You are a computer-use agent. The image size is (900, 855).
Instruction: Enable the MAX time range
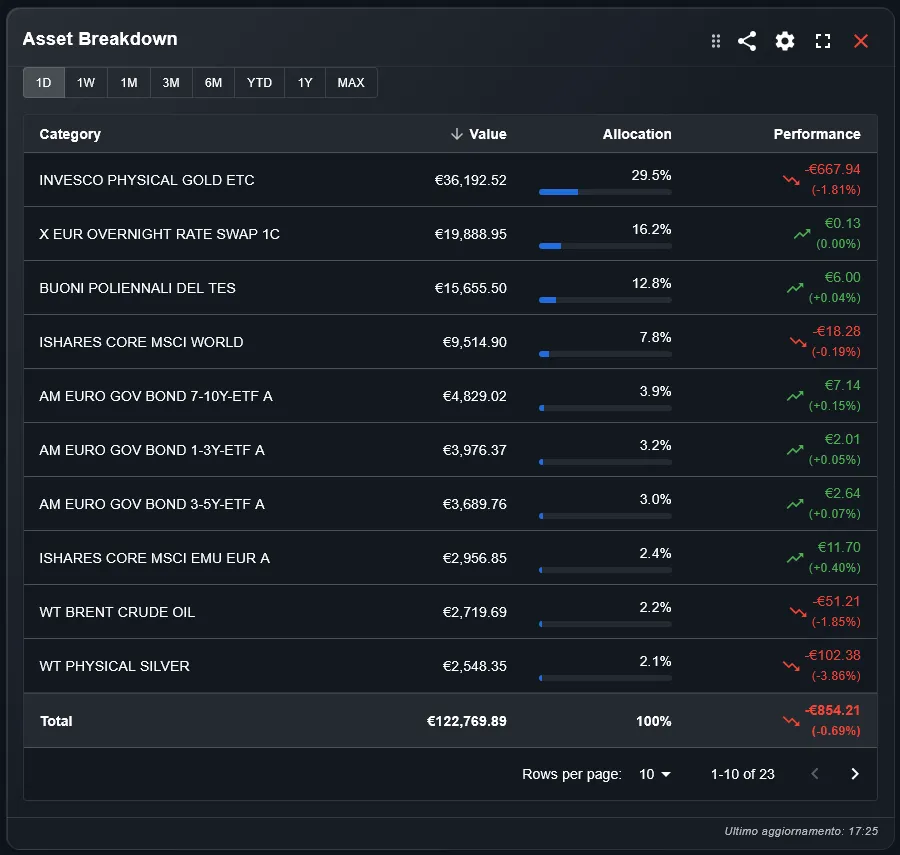tap(350, 82)
